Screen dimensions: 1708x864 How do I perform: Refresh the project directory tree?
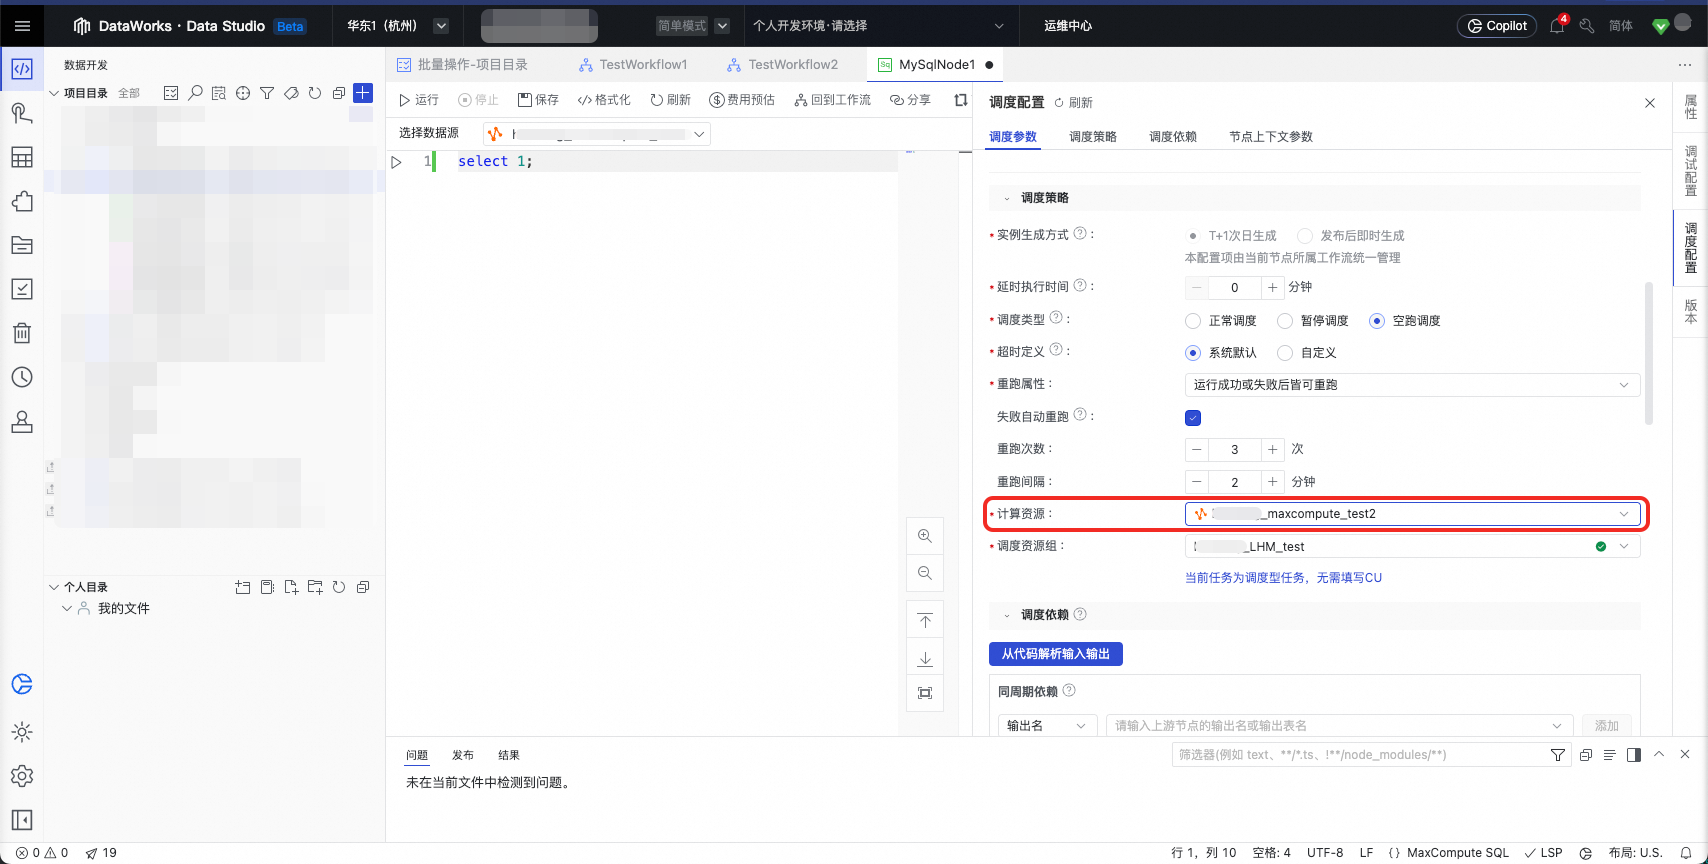coord(315,93)
